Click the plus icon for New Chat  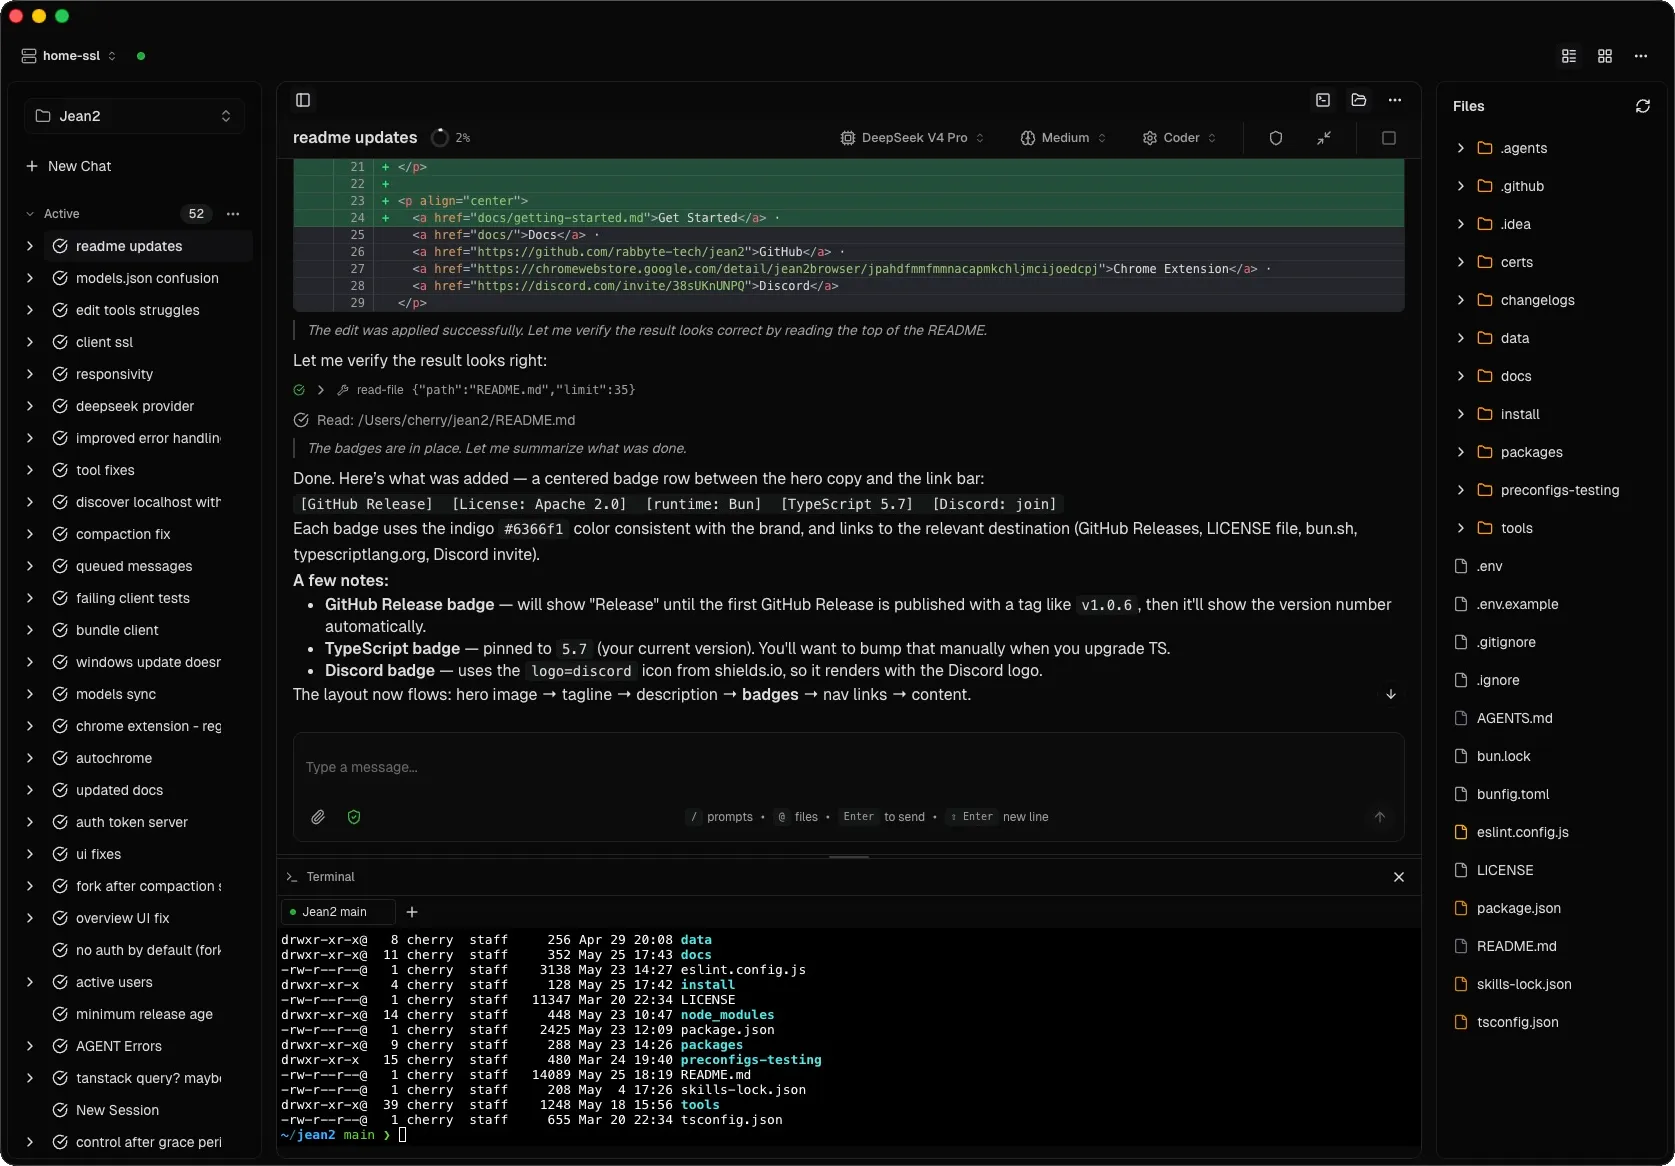pyautogui.click(x=32, y=166)
